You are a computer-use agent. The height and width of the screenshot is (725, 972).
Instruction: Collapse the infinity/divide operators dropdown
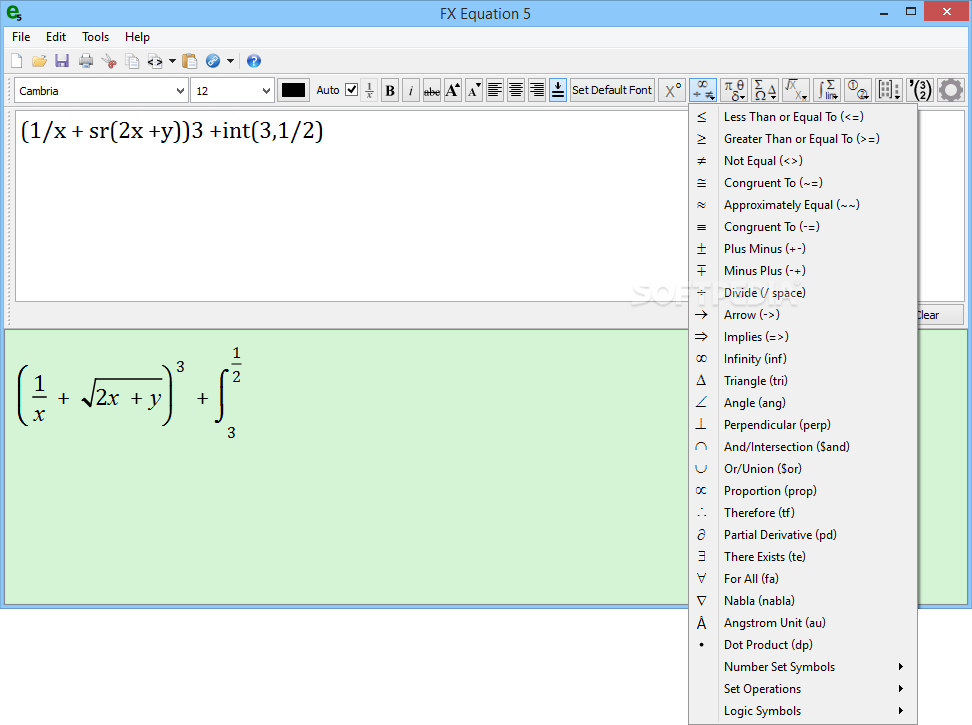pyautogui.click(x=704, y=90)
